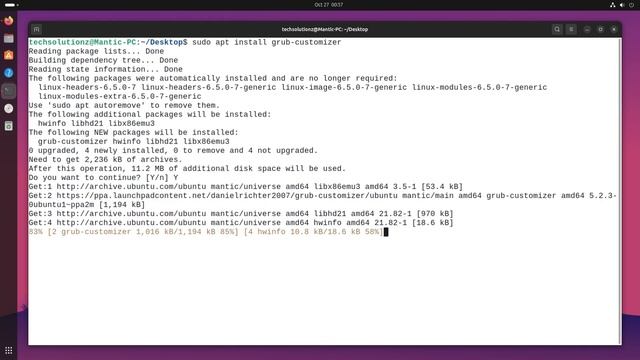640x360 pixels.
Task: Click the 'Reading state information... Done' line
Action: [106, 69]
